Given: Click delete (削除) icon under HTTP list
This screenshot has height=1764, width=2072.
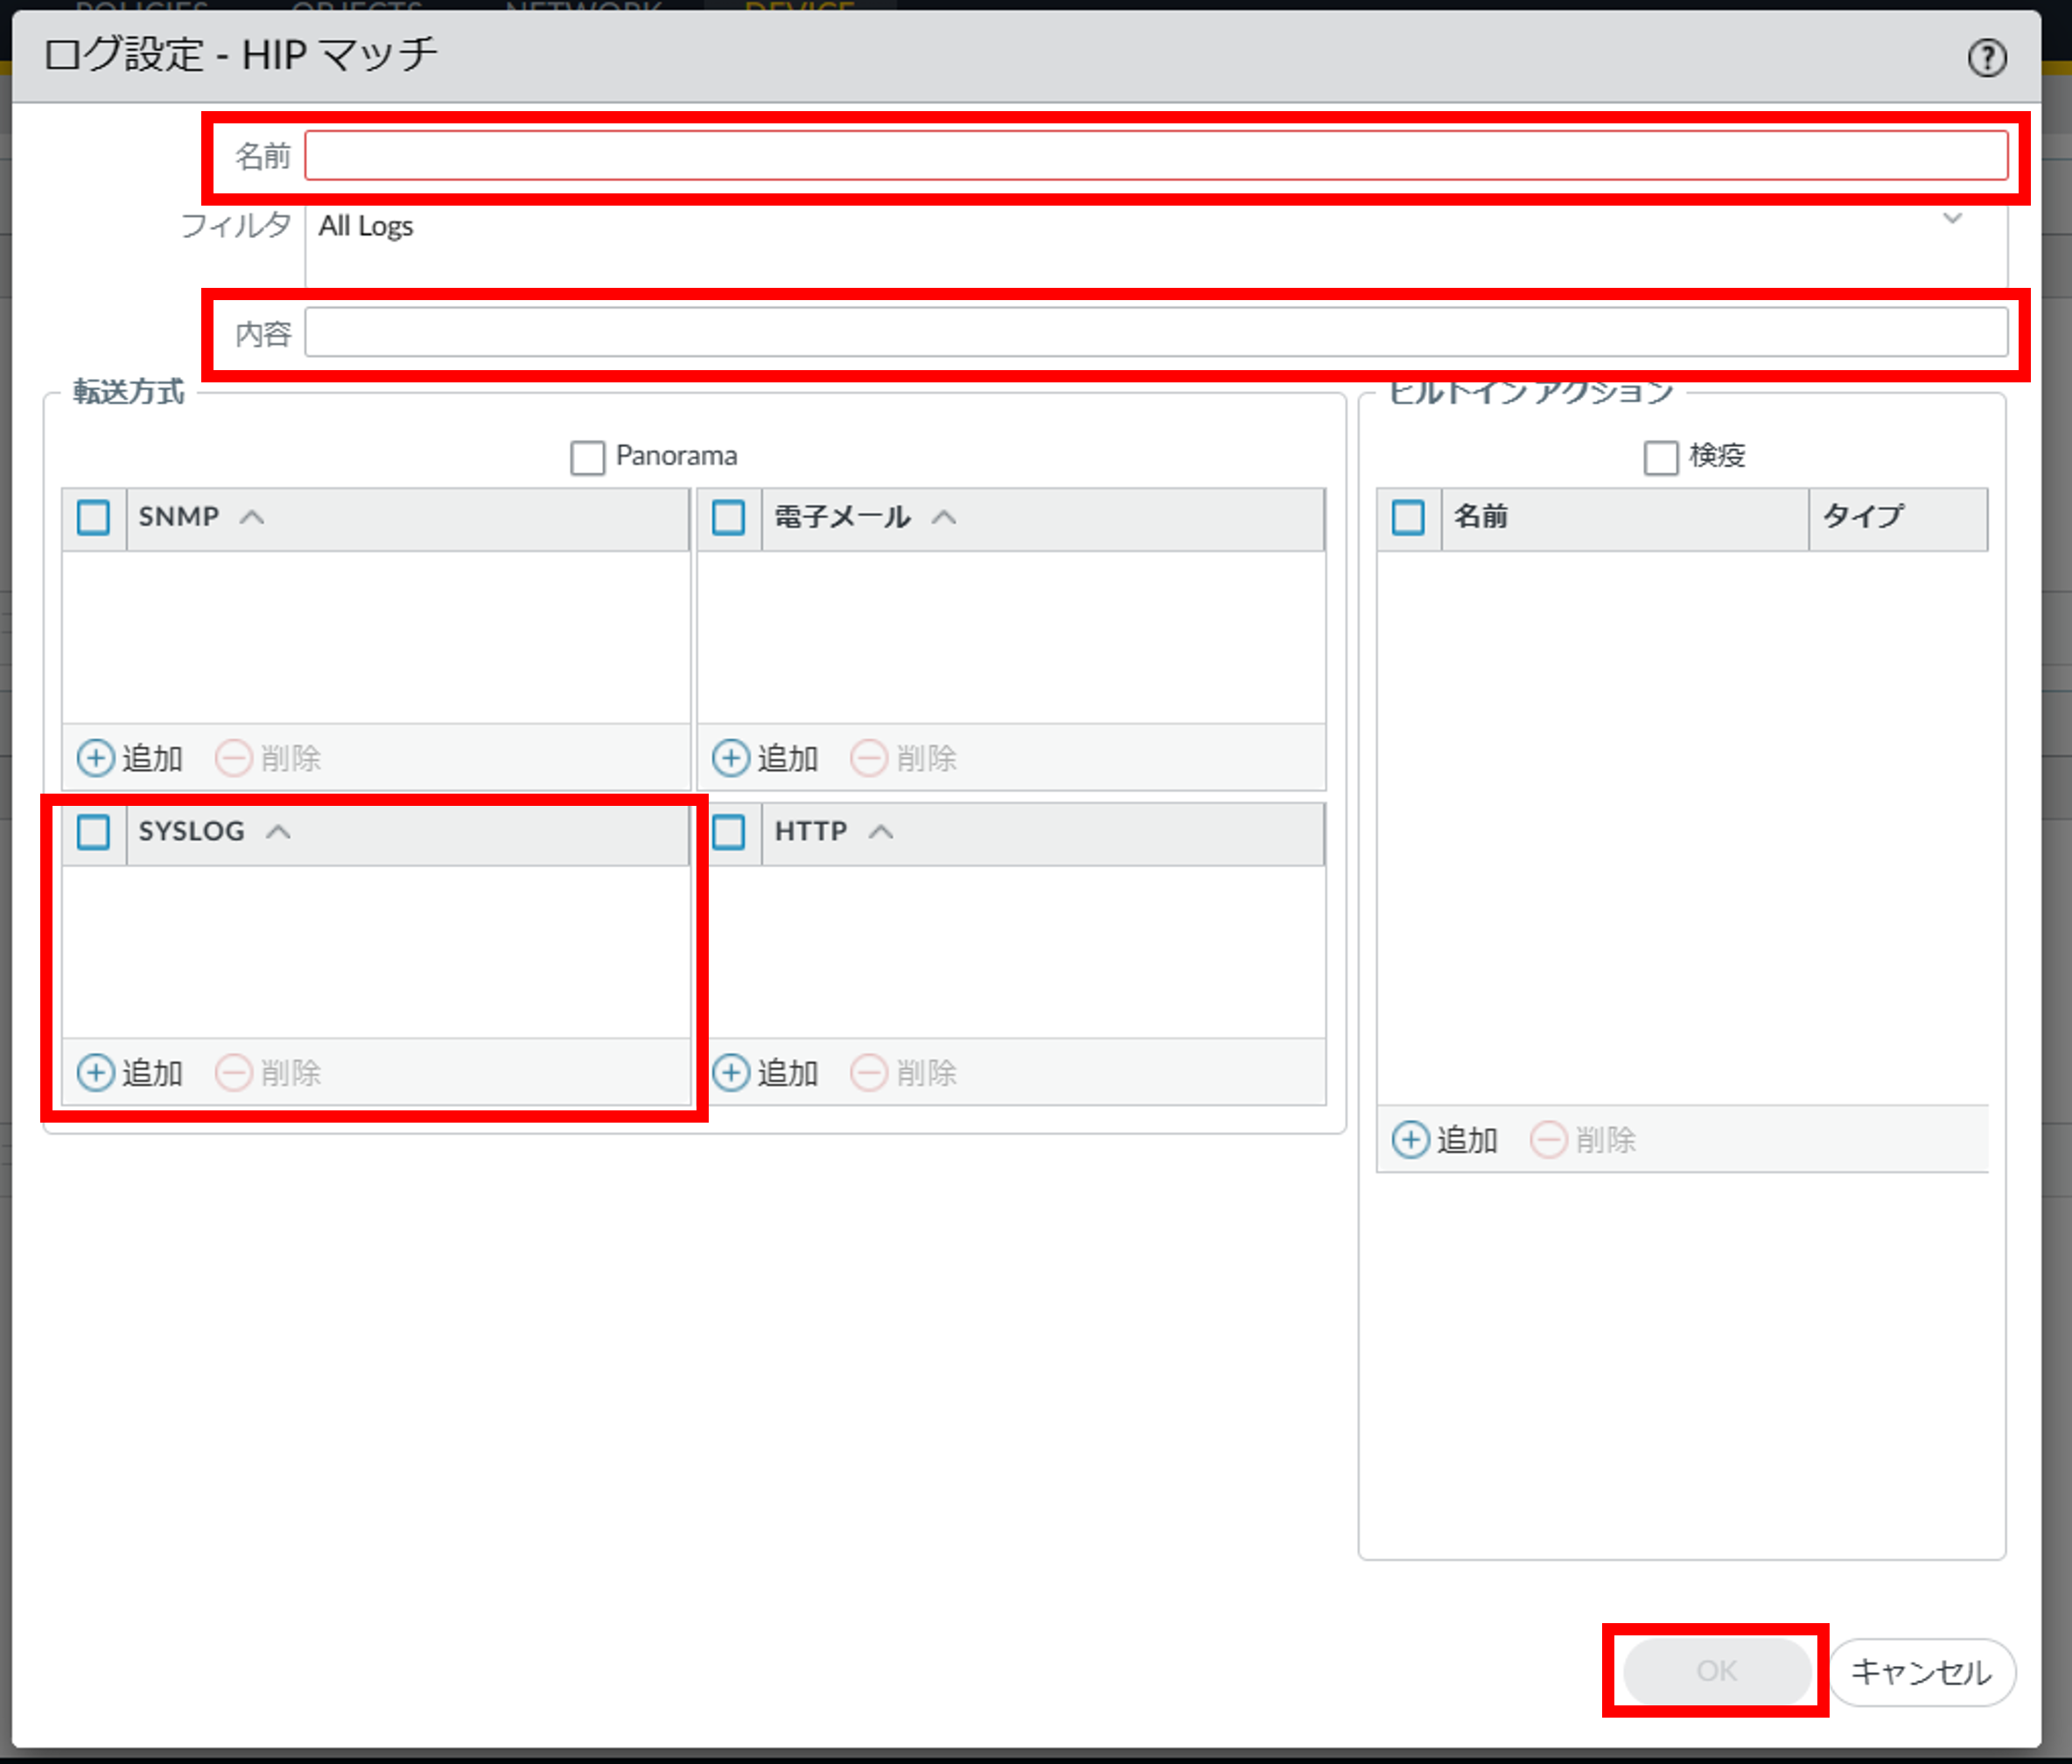Looking at the screenshot, I should pyautogui.click(x=869, y=1072).
